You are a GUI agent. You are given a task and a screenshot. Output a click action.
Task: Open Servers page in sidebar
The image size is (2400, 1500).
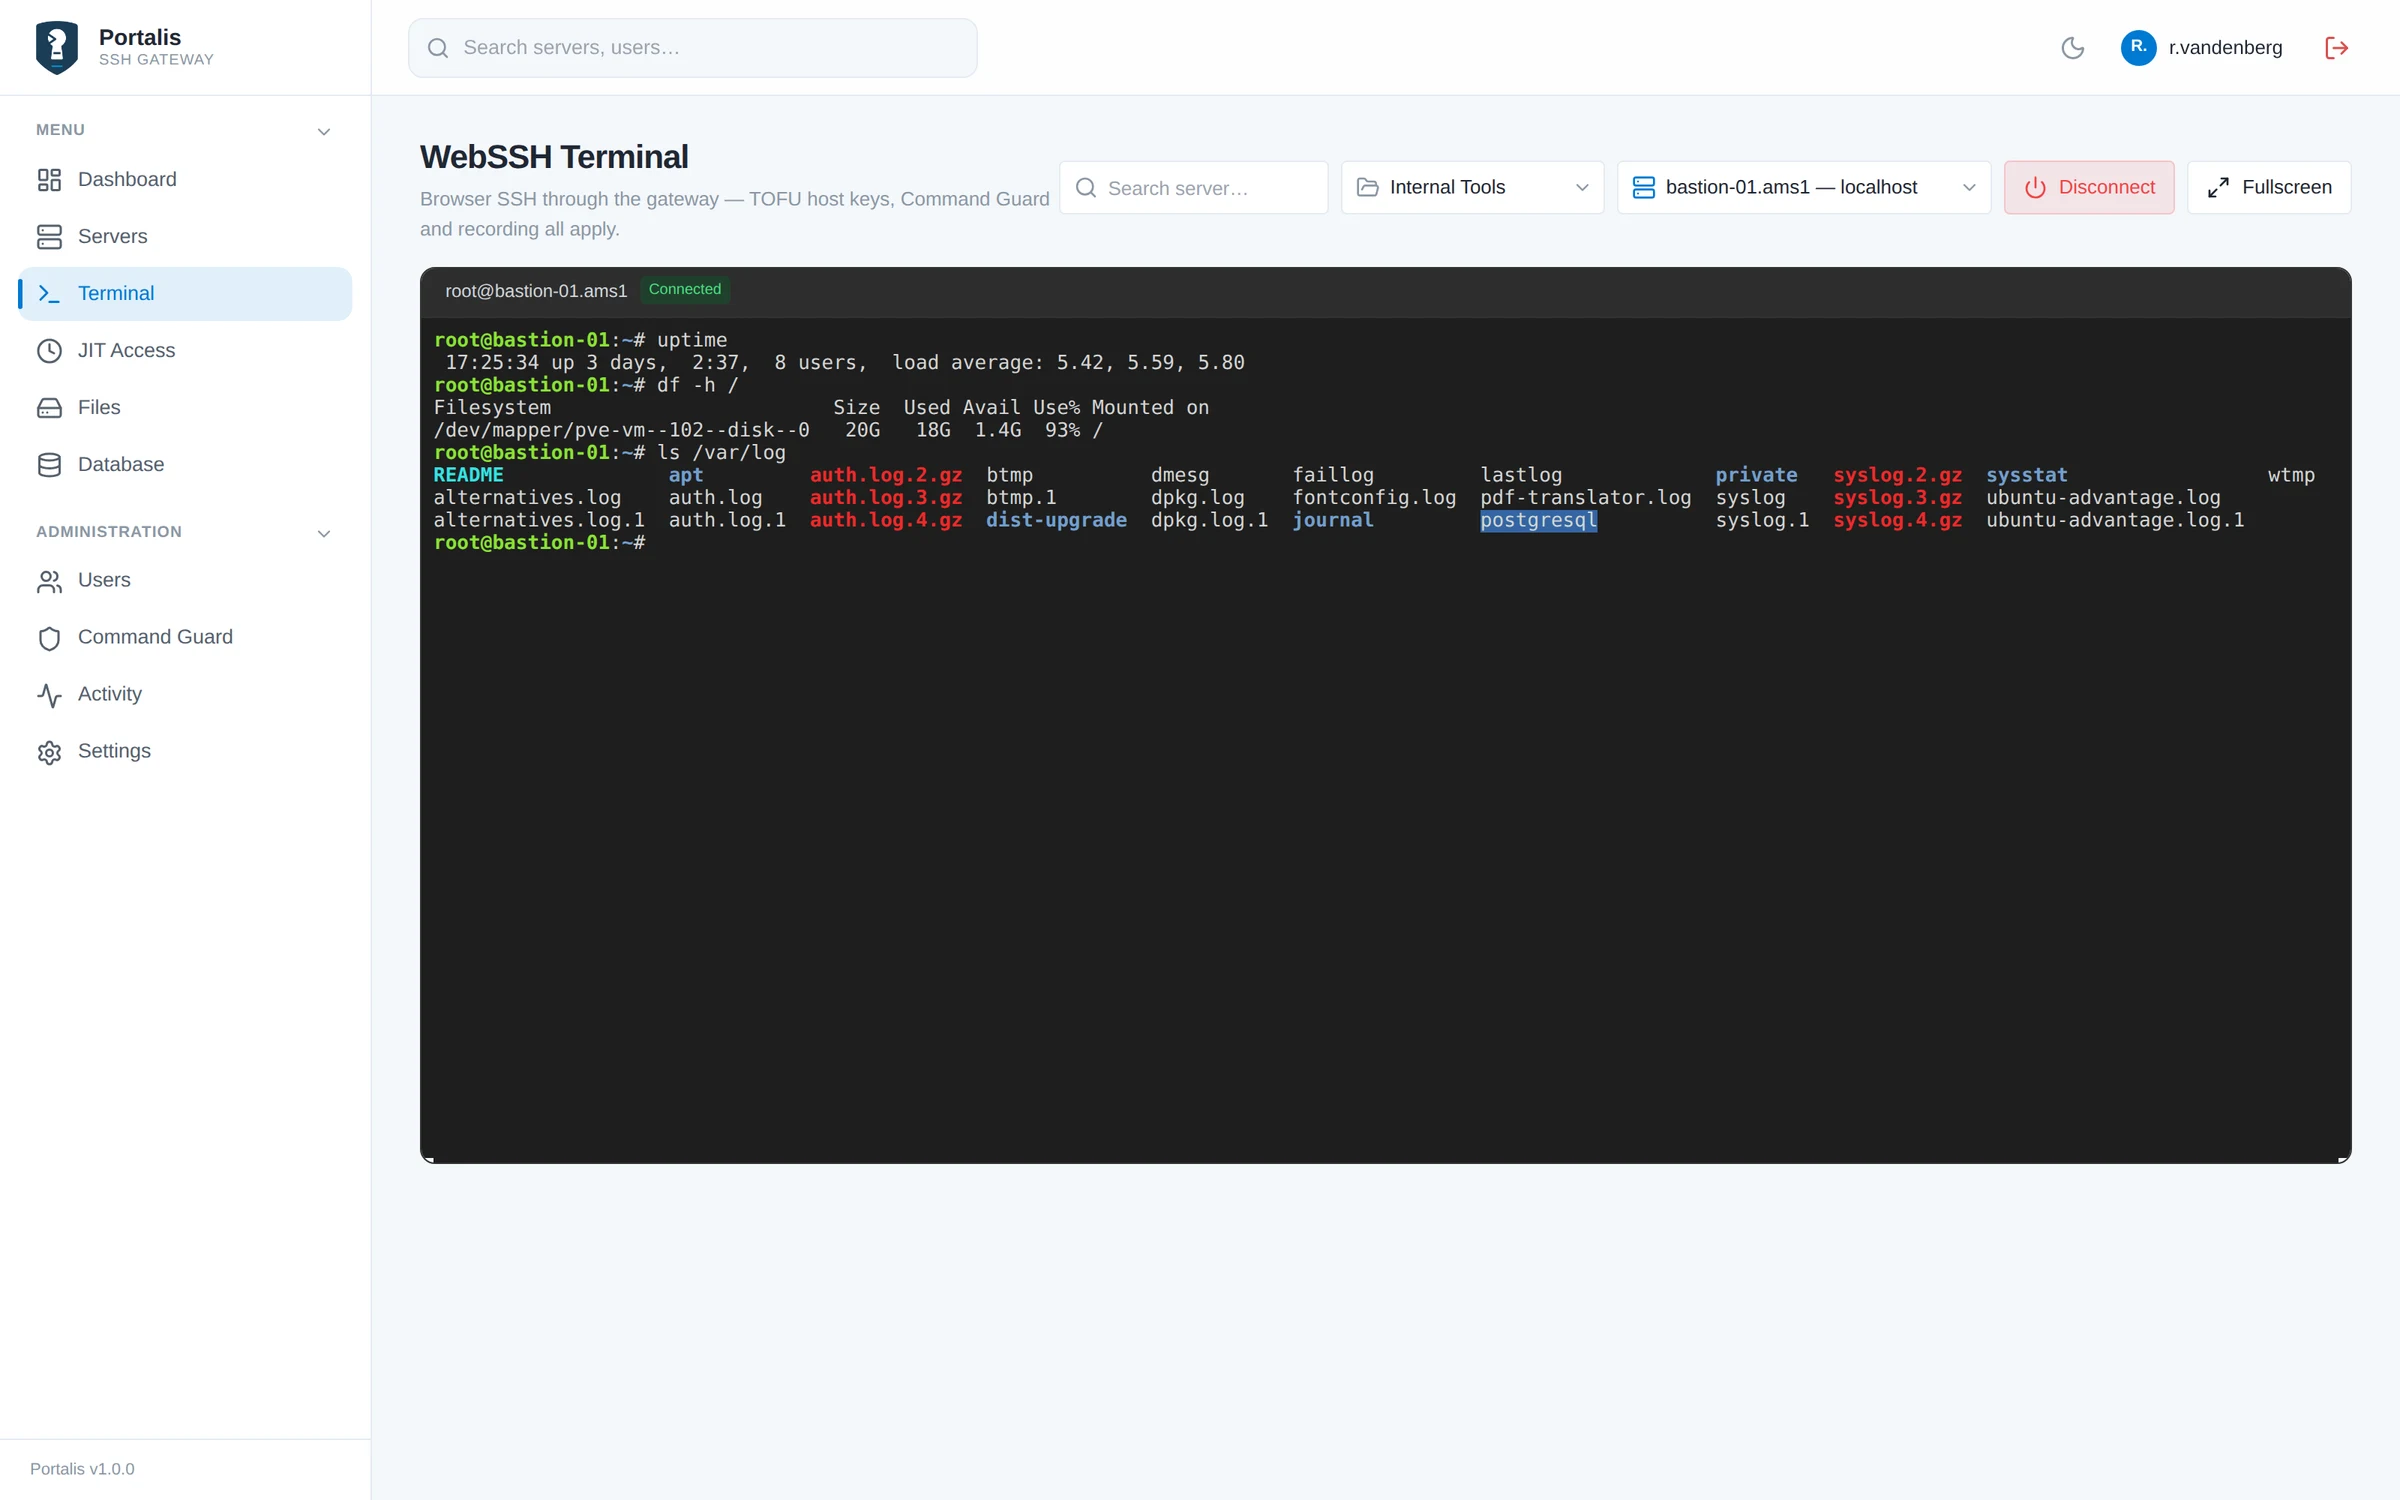click(x=185, y=236)
